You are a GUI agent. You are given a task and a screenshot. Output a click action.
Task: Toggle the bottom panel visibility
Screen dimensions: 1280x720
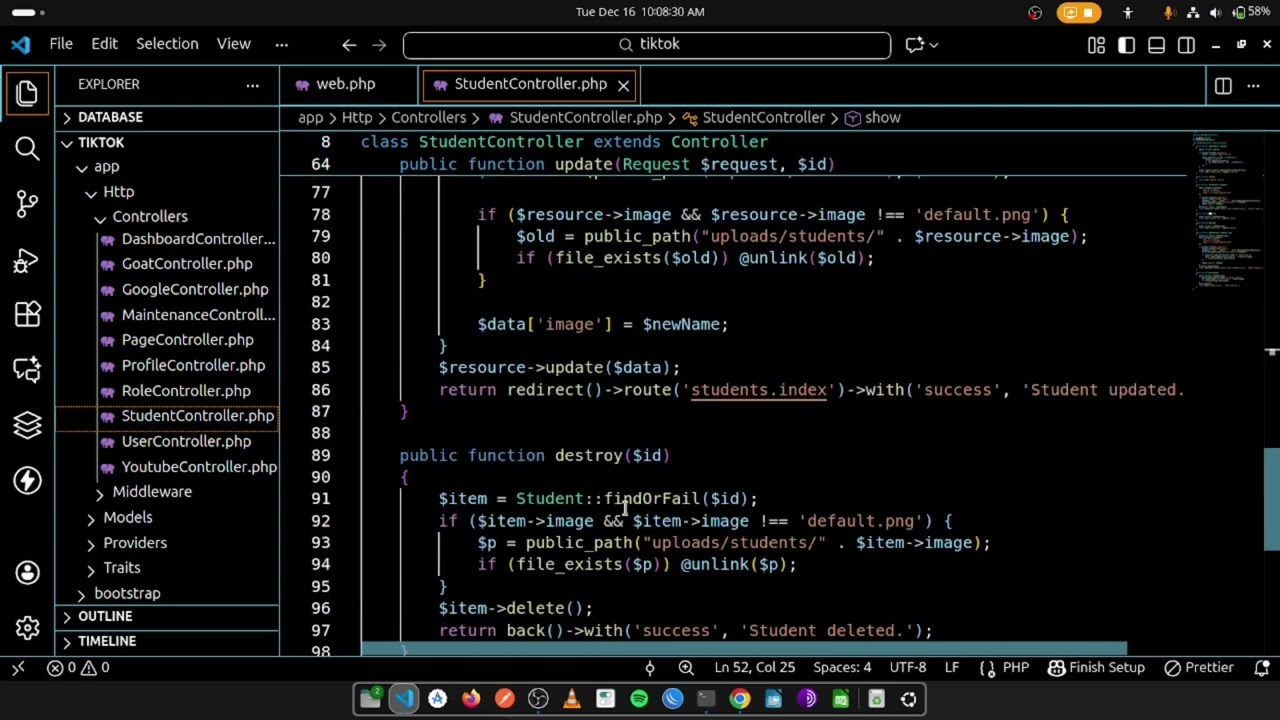coord(1156,45)
